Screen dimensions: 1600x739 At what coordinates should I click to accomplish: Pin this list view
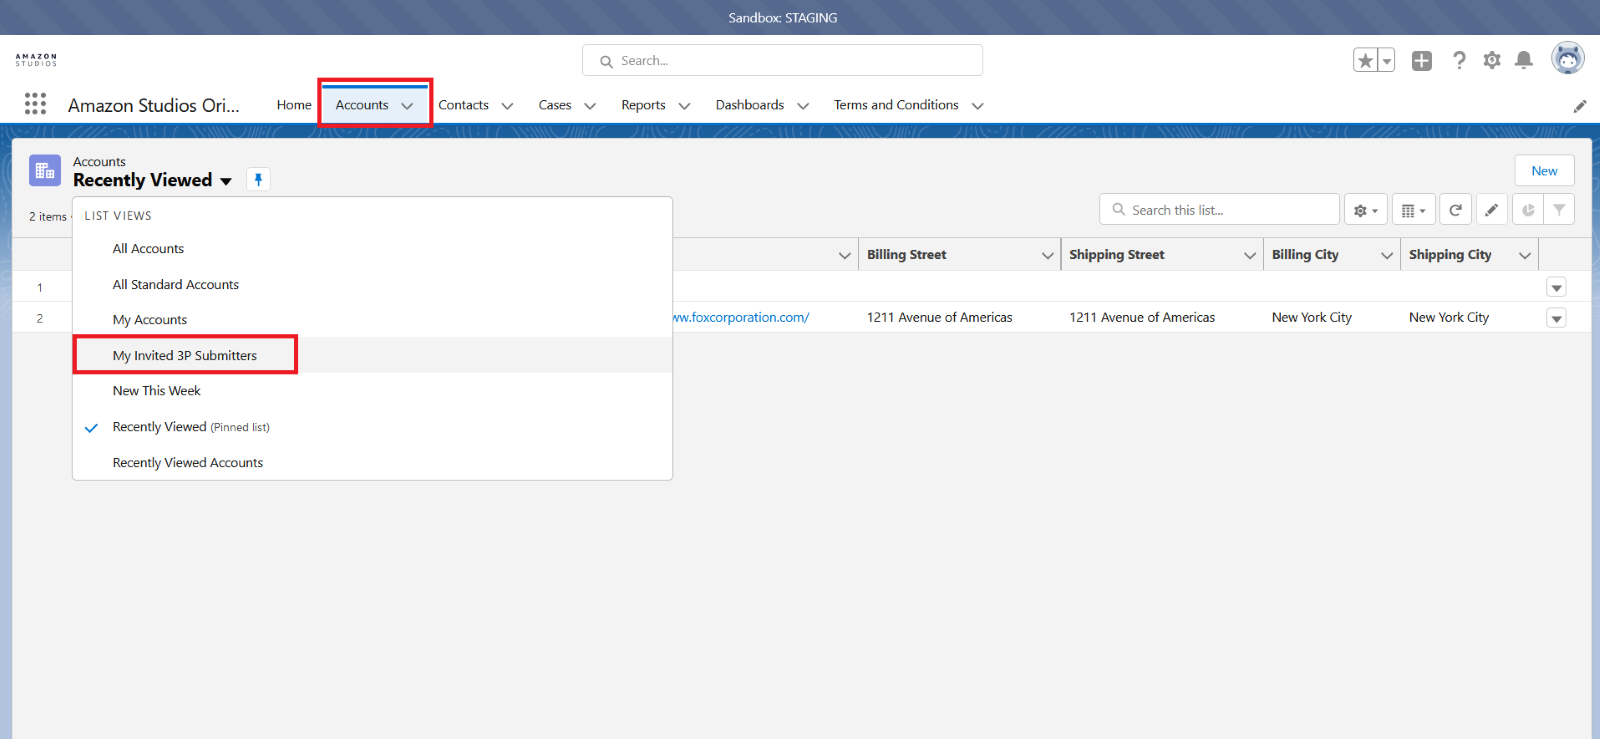(x=258, y=180)
